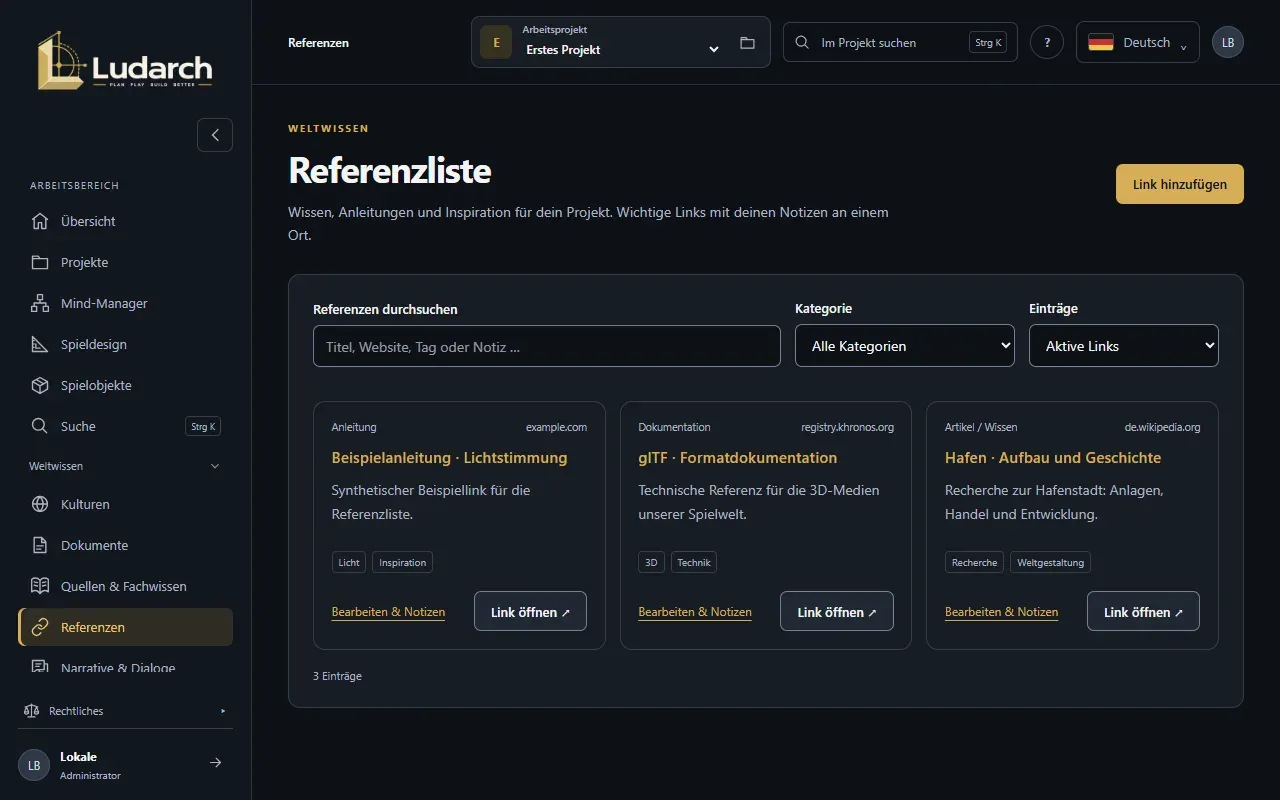Click Bearbeiten & Notizen on Hafen card
This screenshot has width=1280, height=800.
1001,612
